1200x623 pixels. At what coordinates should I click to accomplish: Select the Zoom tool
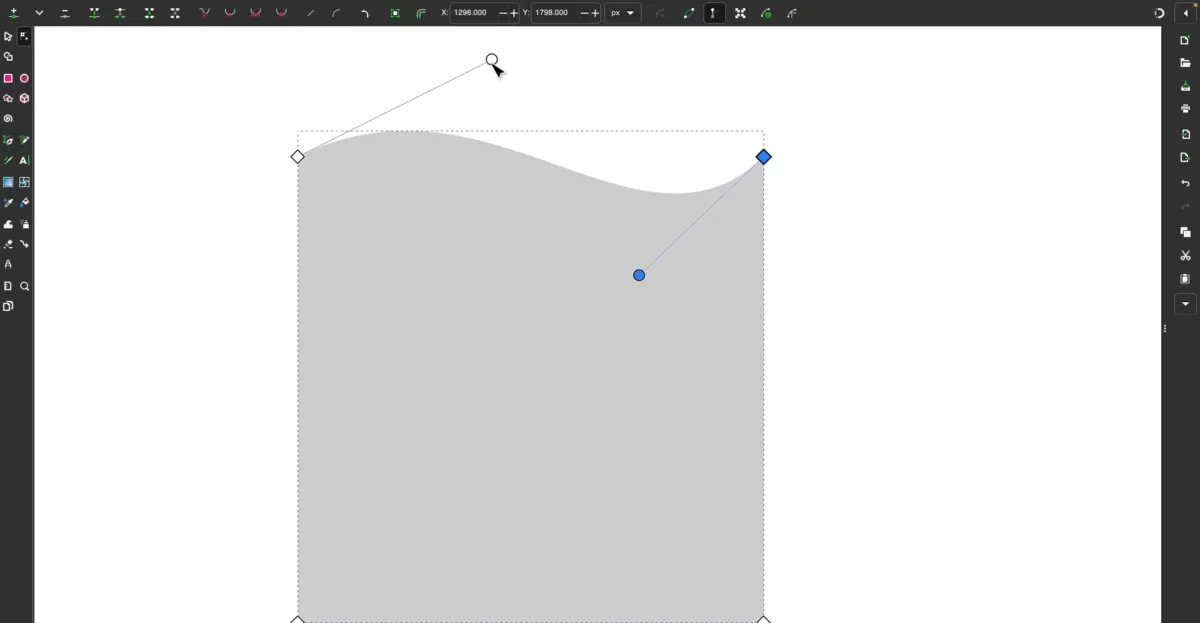pyautogui.click(x=25, y=285)
